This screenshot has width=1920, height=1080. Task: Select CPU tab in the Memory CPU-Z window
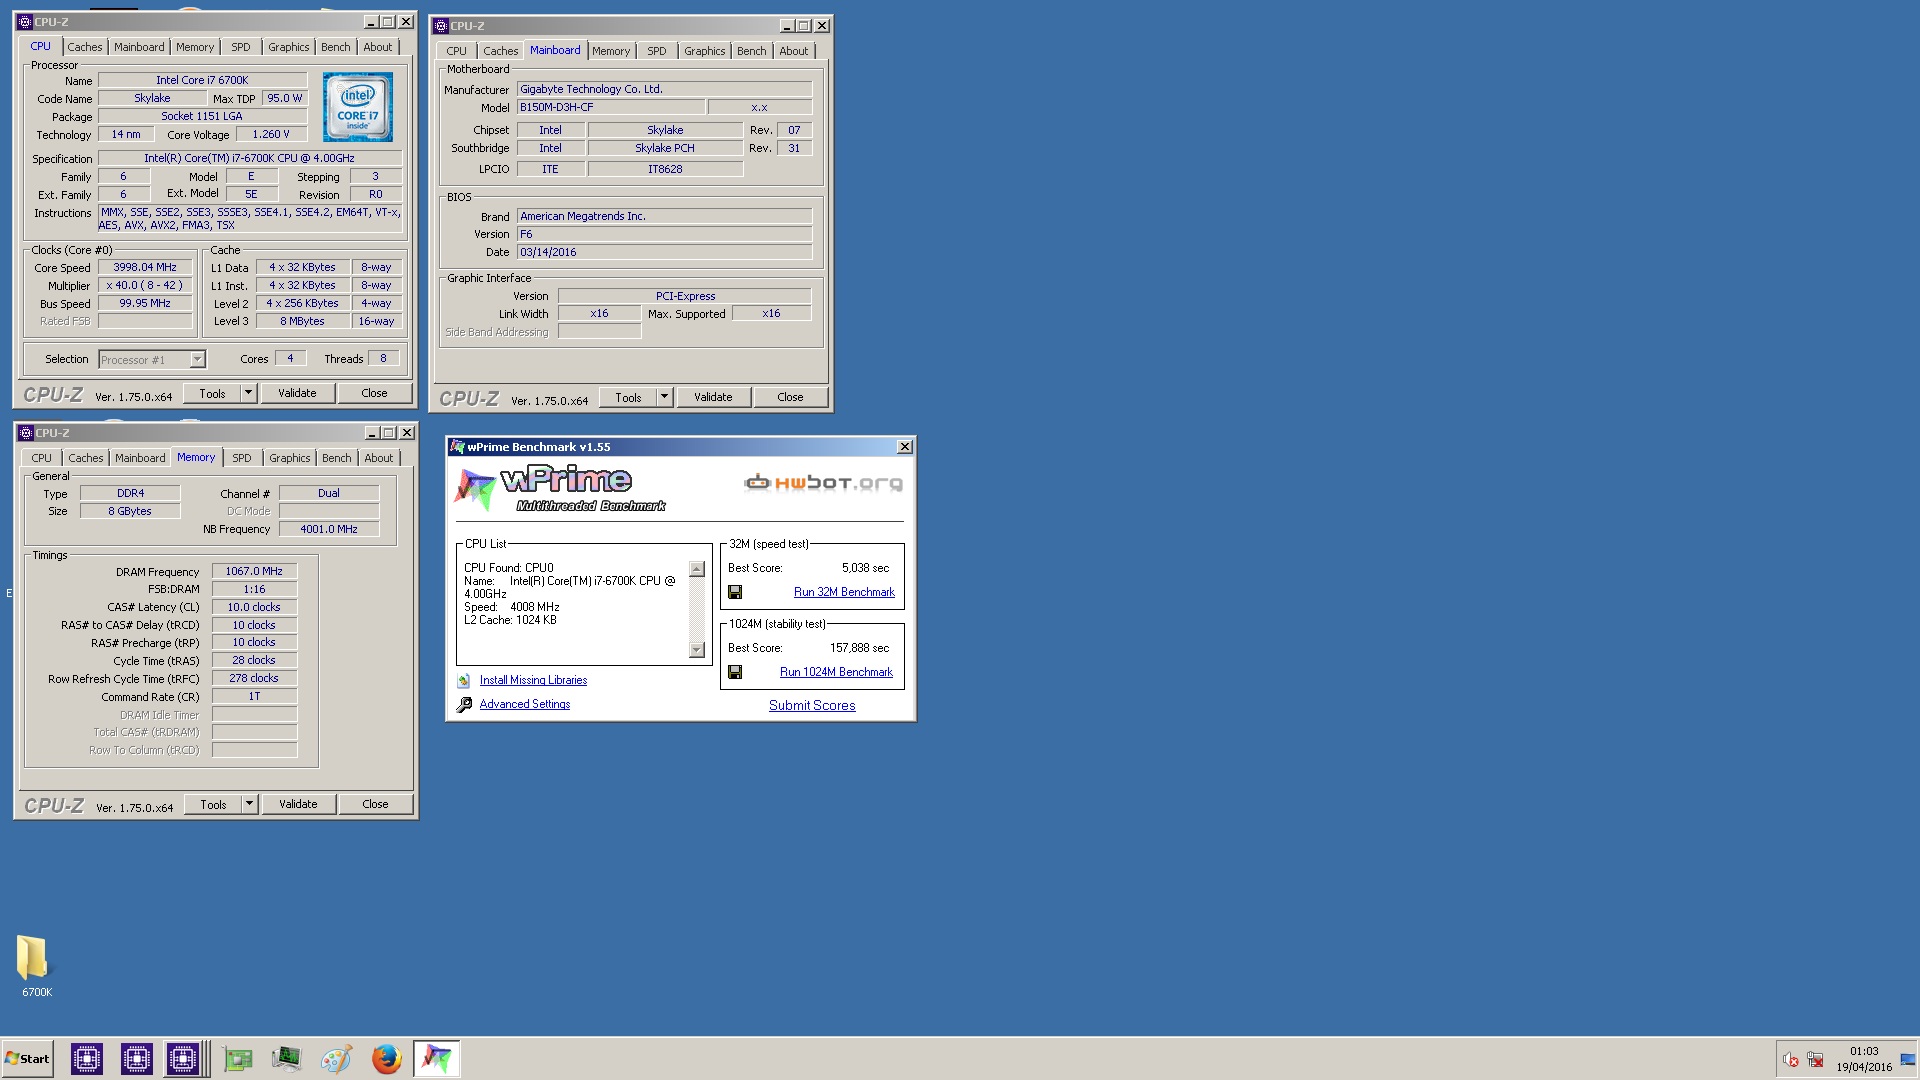(x=41, y=458)
